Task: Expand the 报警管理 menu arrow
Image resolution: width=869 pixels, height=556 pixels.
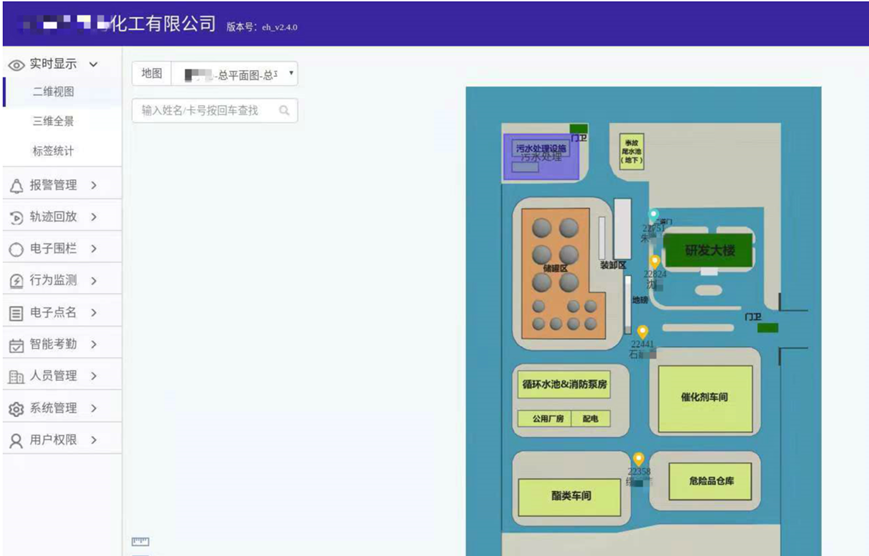Action: pyautogui.click(x=94, y=185)
